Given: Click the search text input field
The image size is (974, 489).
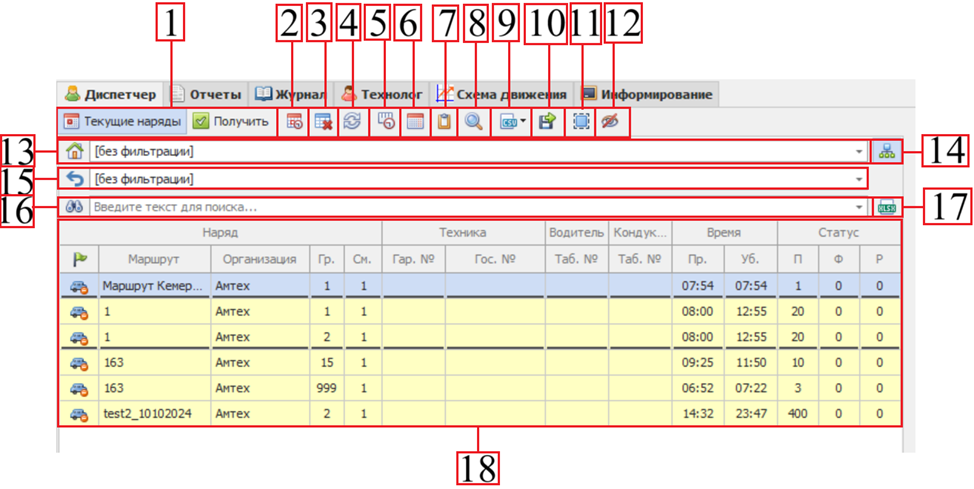Looking at the screenshot, I should point(470,207).
